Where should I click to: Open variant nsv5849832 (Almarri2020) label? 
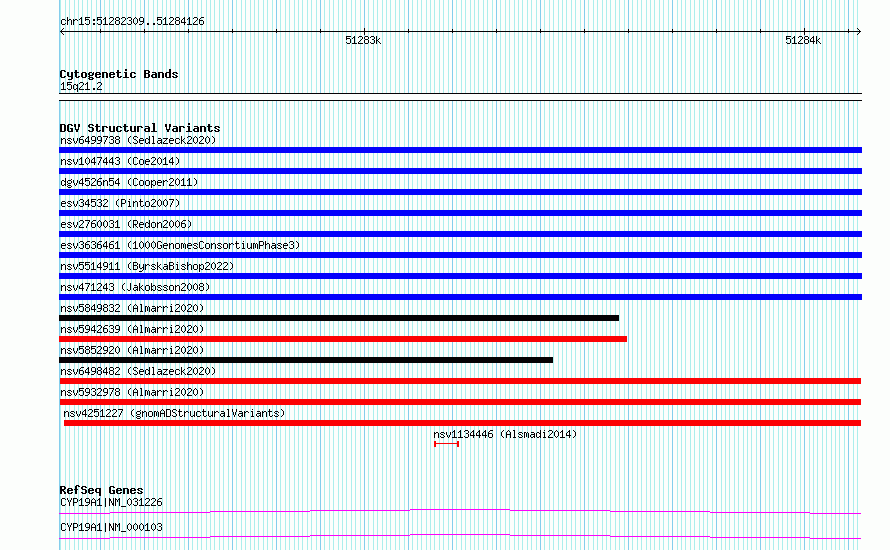(x=132, y=308)
